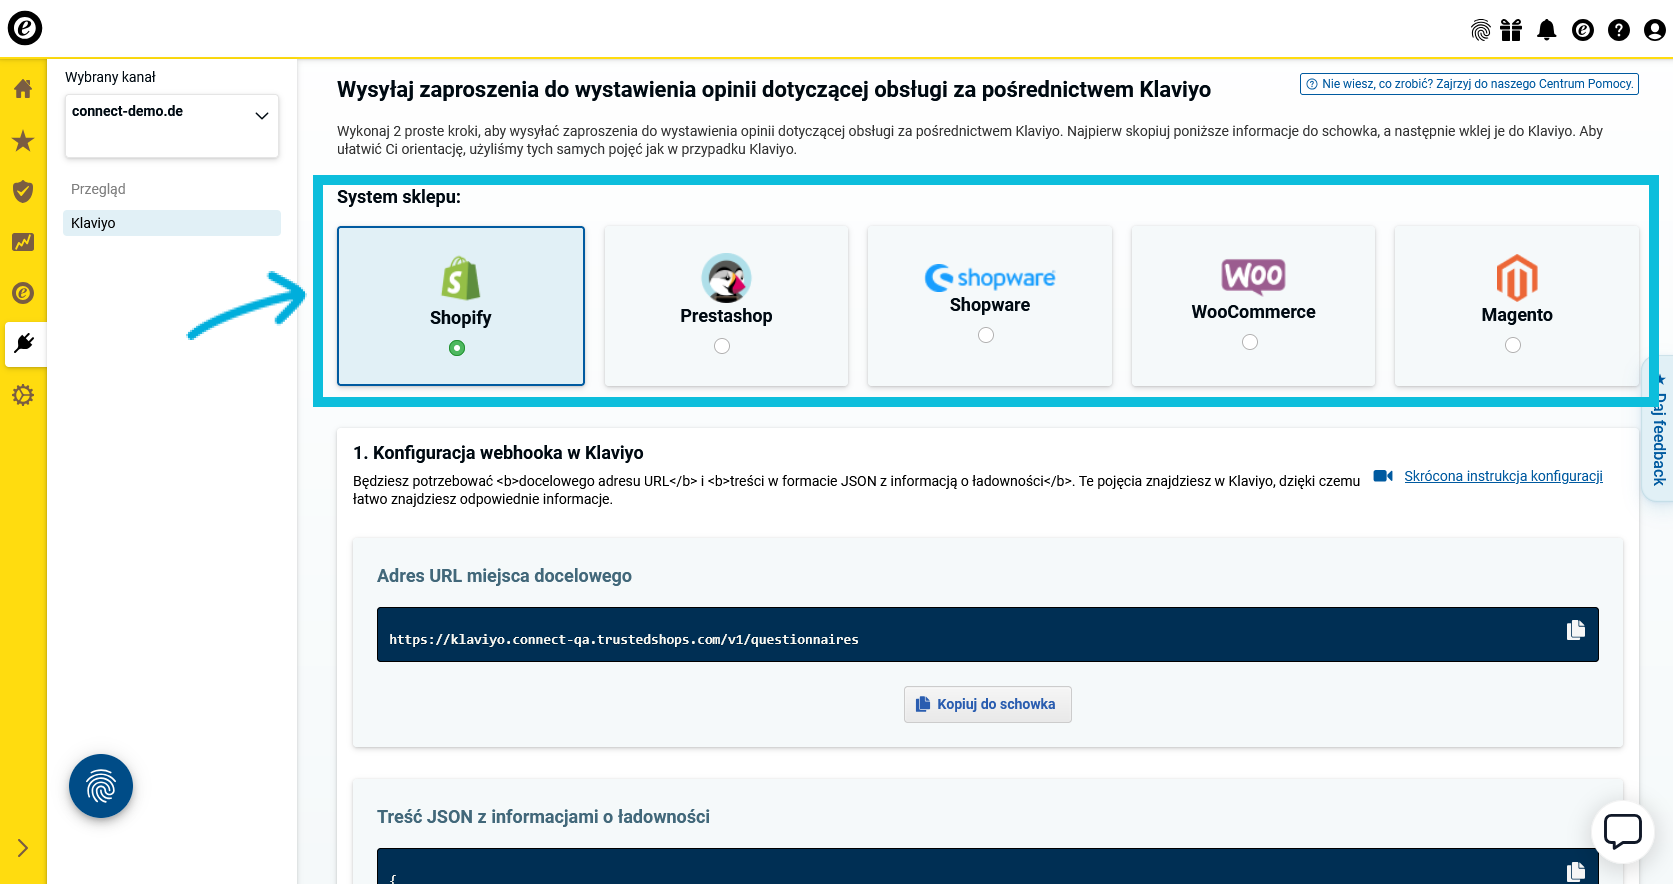Open the Skrócona instrukcja konfiguracji link
1673x884 pixels.
click(1503, 476)
